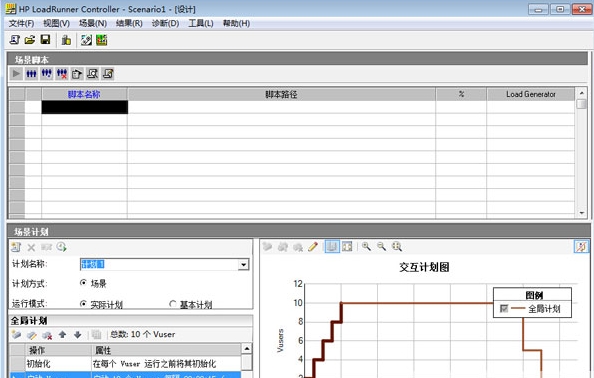Click the 操作 column header
This screenshot has height=378, width=594.
(x=58, y=350)
